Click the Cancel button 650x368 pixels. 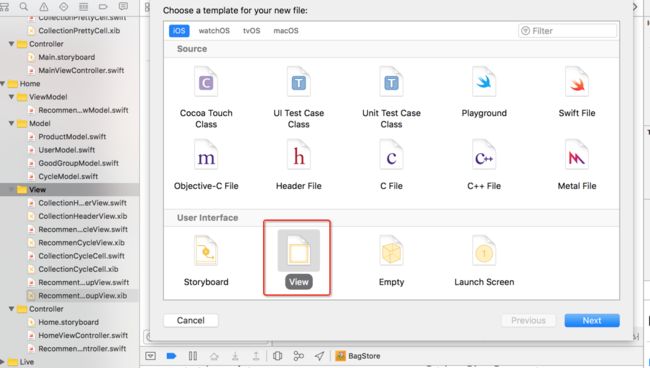point(191,320)
